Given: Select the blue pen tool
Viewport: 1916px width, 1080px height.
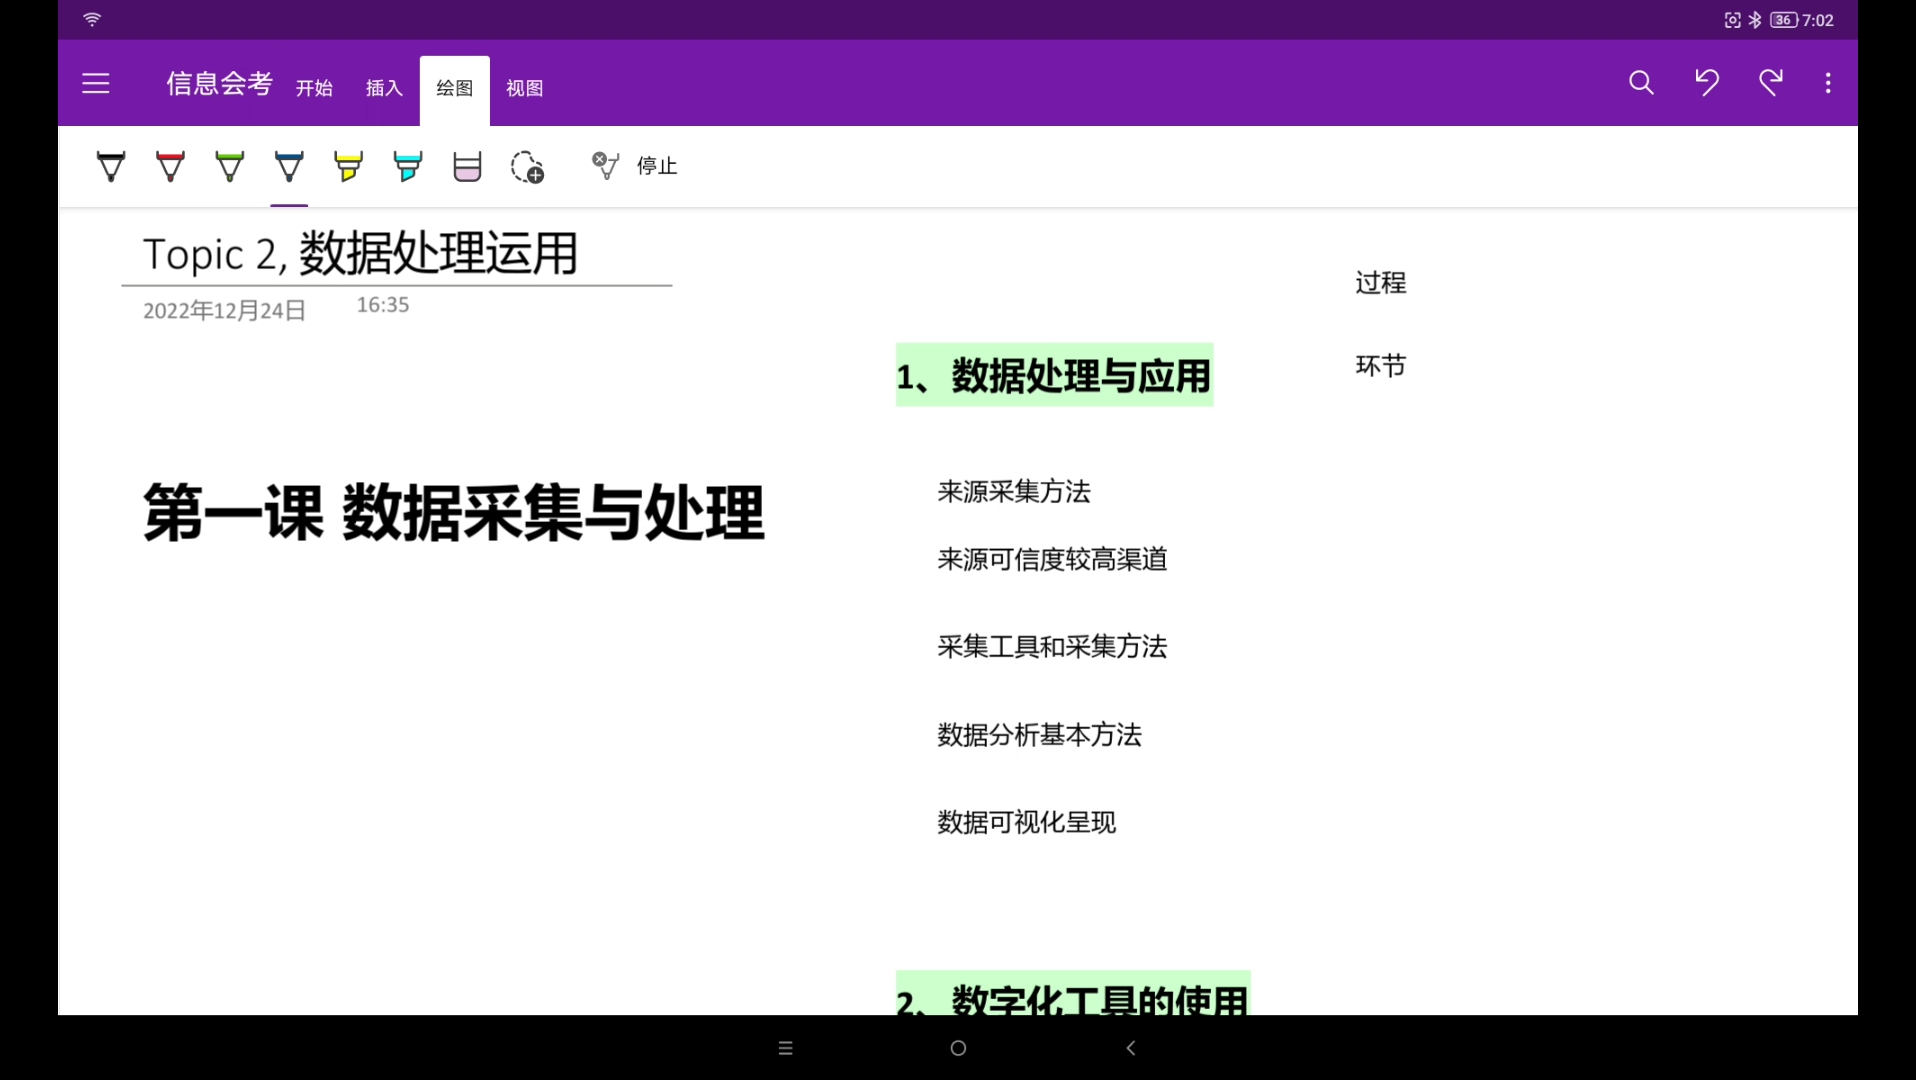Looking at the screenshot, I should coord(289,166).
